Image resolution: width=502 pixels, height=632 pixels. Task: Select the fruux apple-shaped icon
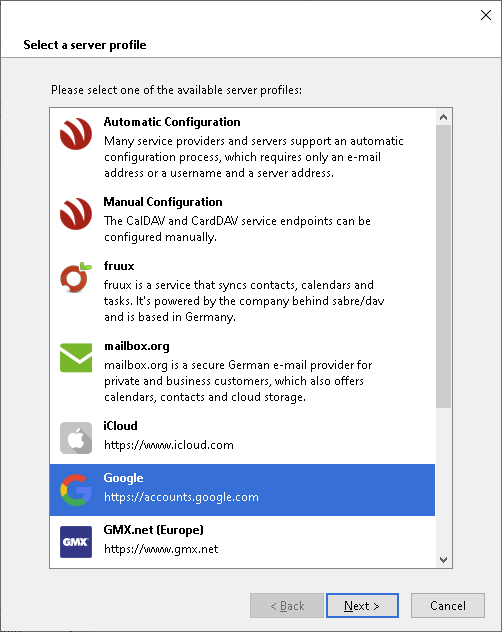pyautogui.click(x=76, y=277)
